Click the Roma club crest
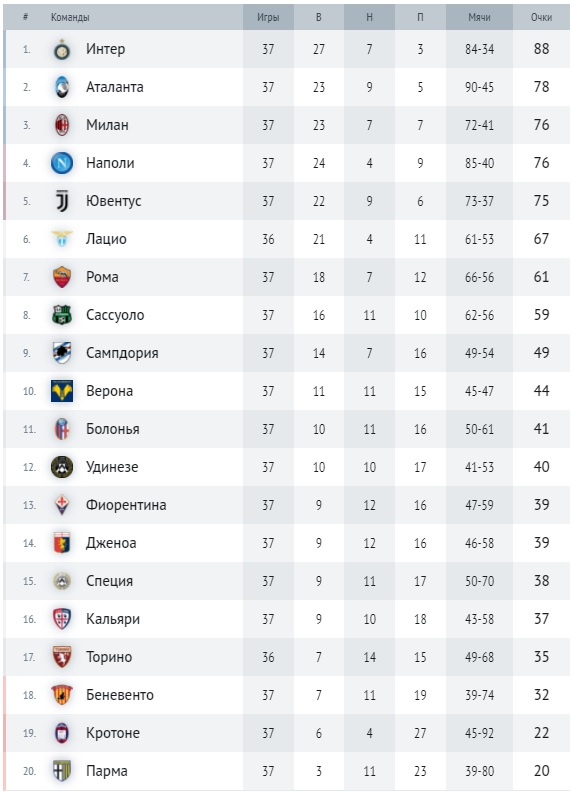The width and height of the screenshot is (575, 792). (x=62, y=277)
